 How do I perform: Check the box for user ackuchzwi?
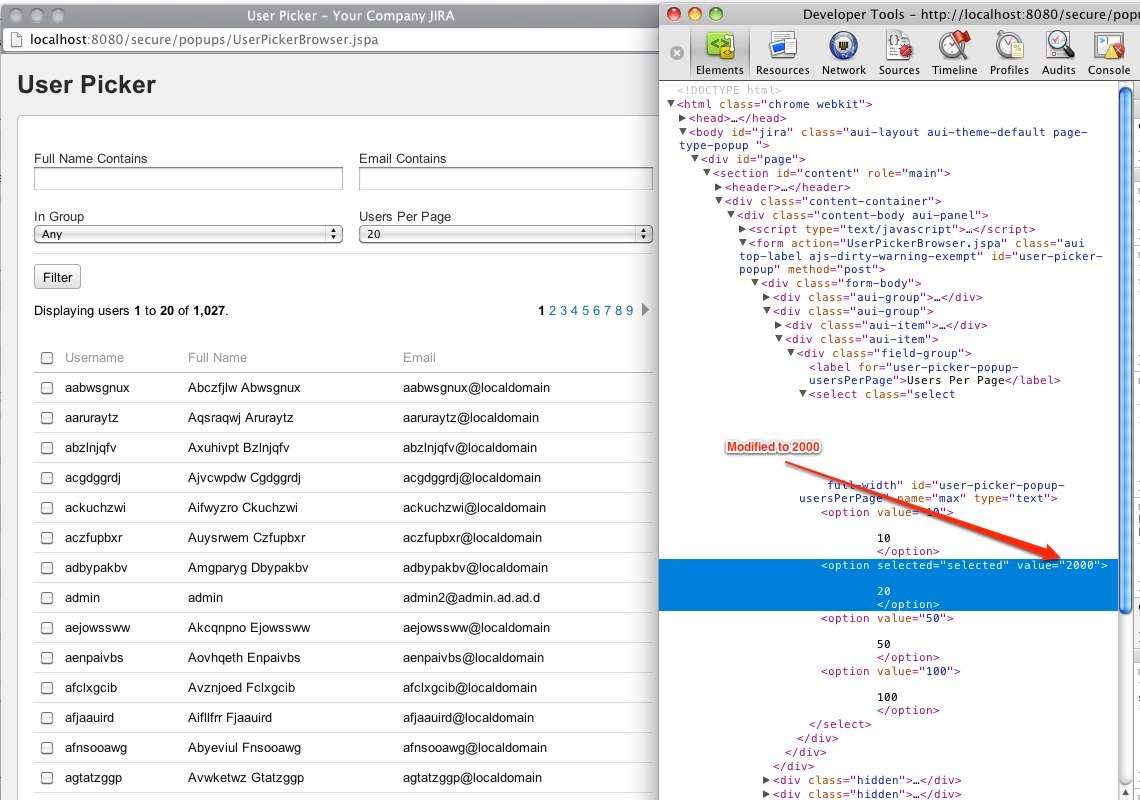coord(47,508)
